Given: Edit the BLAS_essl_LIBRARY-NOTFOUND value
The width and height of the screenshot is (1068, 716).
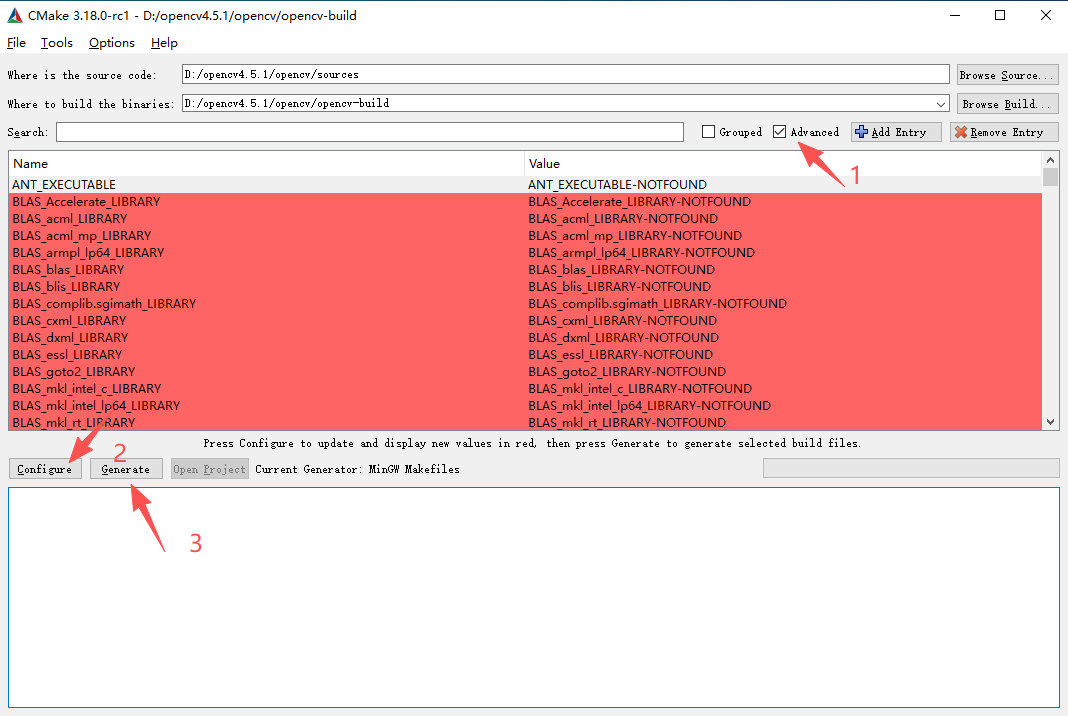Looking at the screenshot, I should pos(621,355).
